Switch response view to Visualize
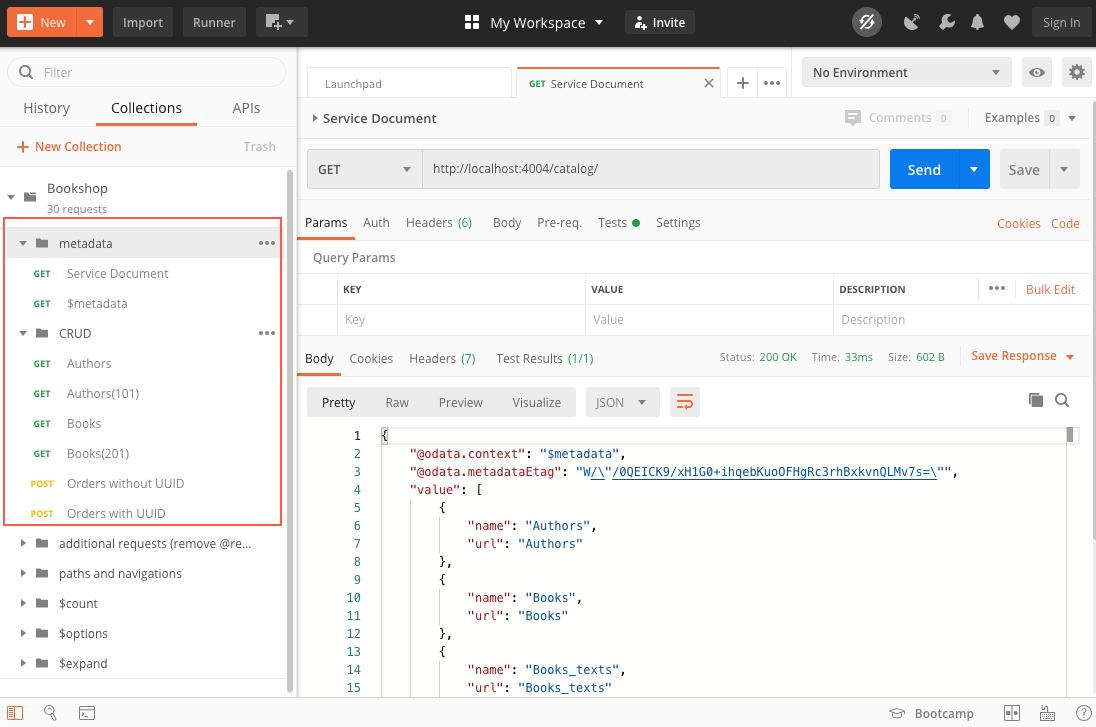The height and width of the screenshot is (727, 1096). pyautogui.click(x=536, y=402)
